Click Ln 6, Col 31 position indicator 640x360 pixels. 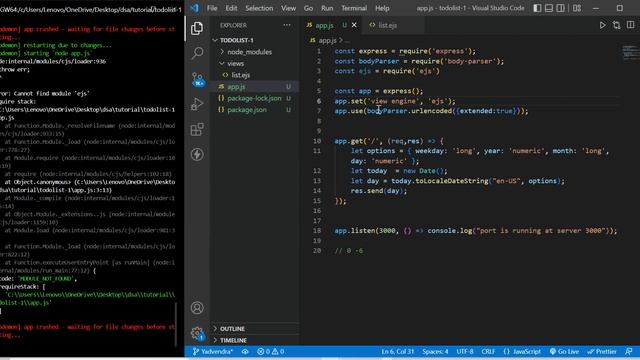tap(398, 351)
